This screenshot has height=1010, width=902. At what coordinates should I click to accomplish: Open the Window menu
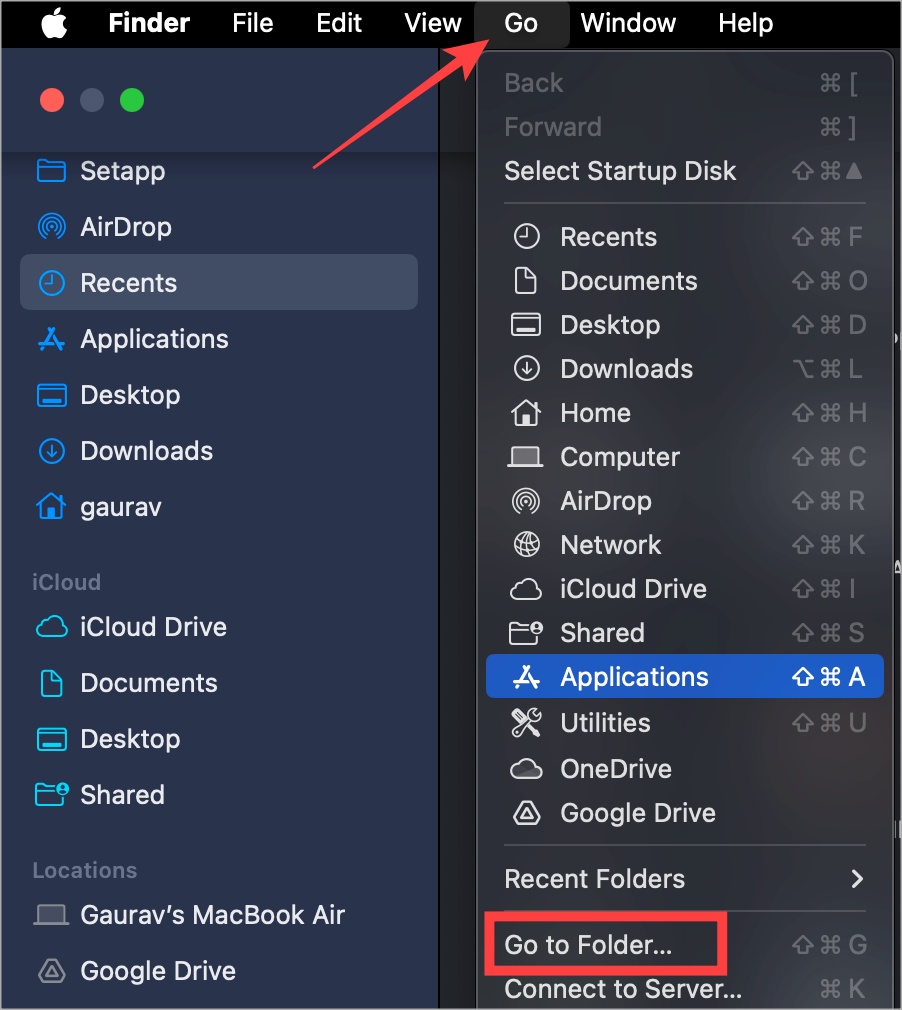pyautogui.click(x=628, y=23)
